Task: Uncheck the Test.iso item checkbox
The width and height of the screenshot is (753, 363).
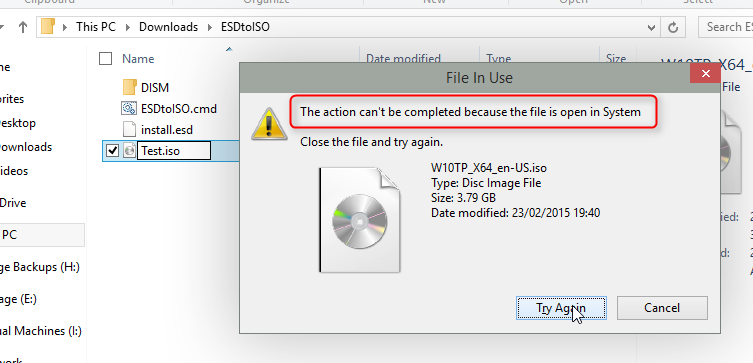Action: pyautogui.click(x=112, y=151)
